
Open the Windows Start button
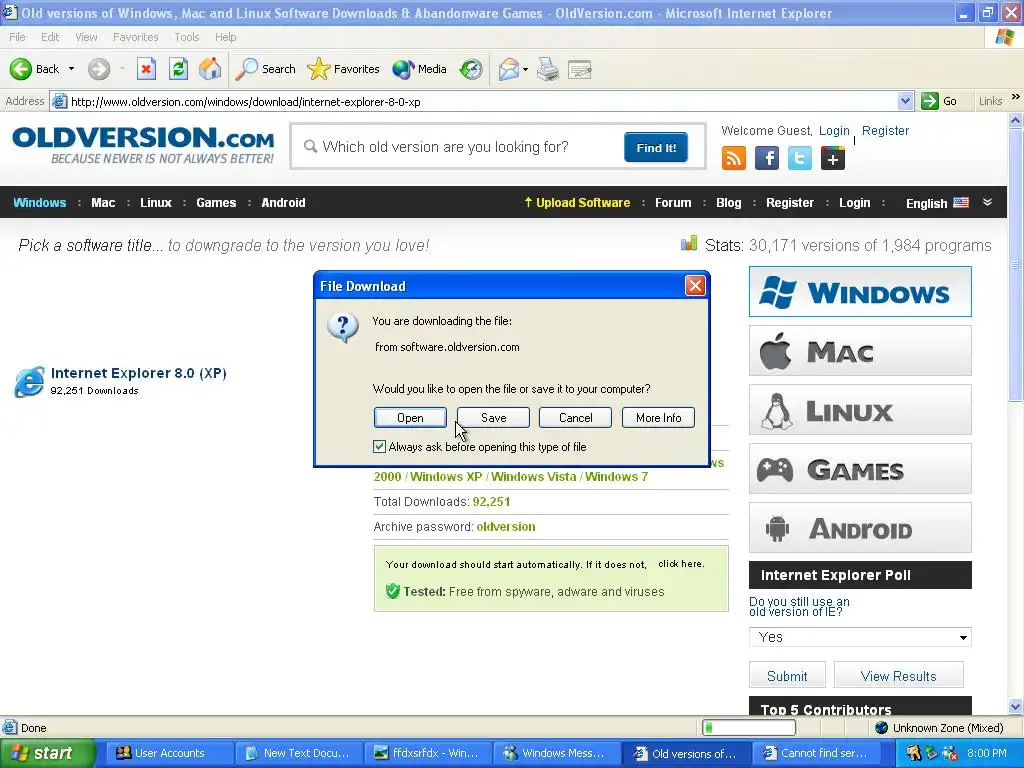(x=48, y=753)
